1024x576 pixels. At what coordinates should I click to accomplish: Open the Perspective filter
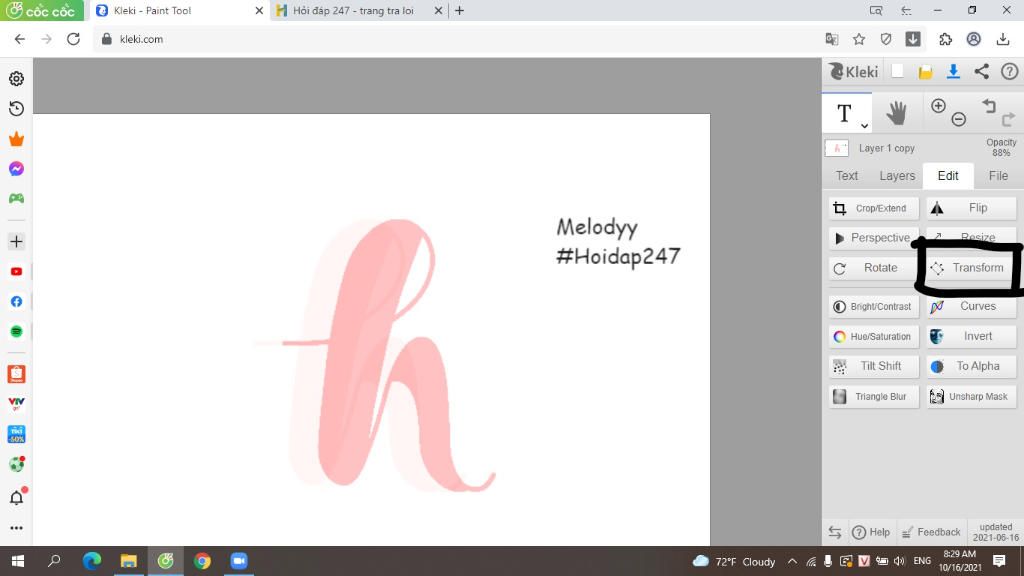pos(874,238)
